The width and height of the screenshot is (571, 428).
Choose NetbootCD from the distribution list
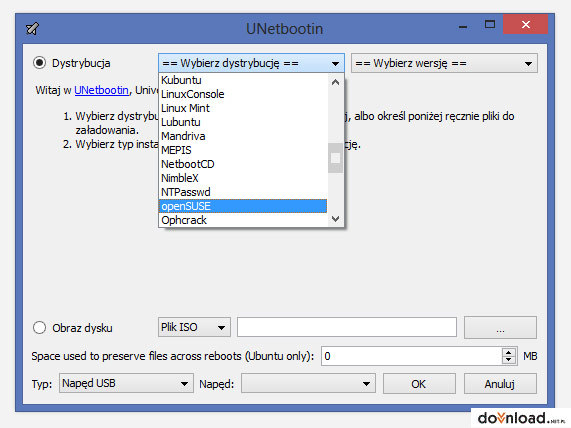point(243,164)
